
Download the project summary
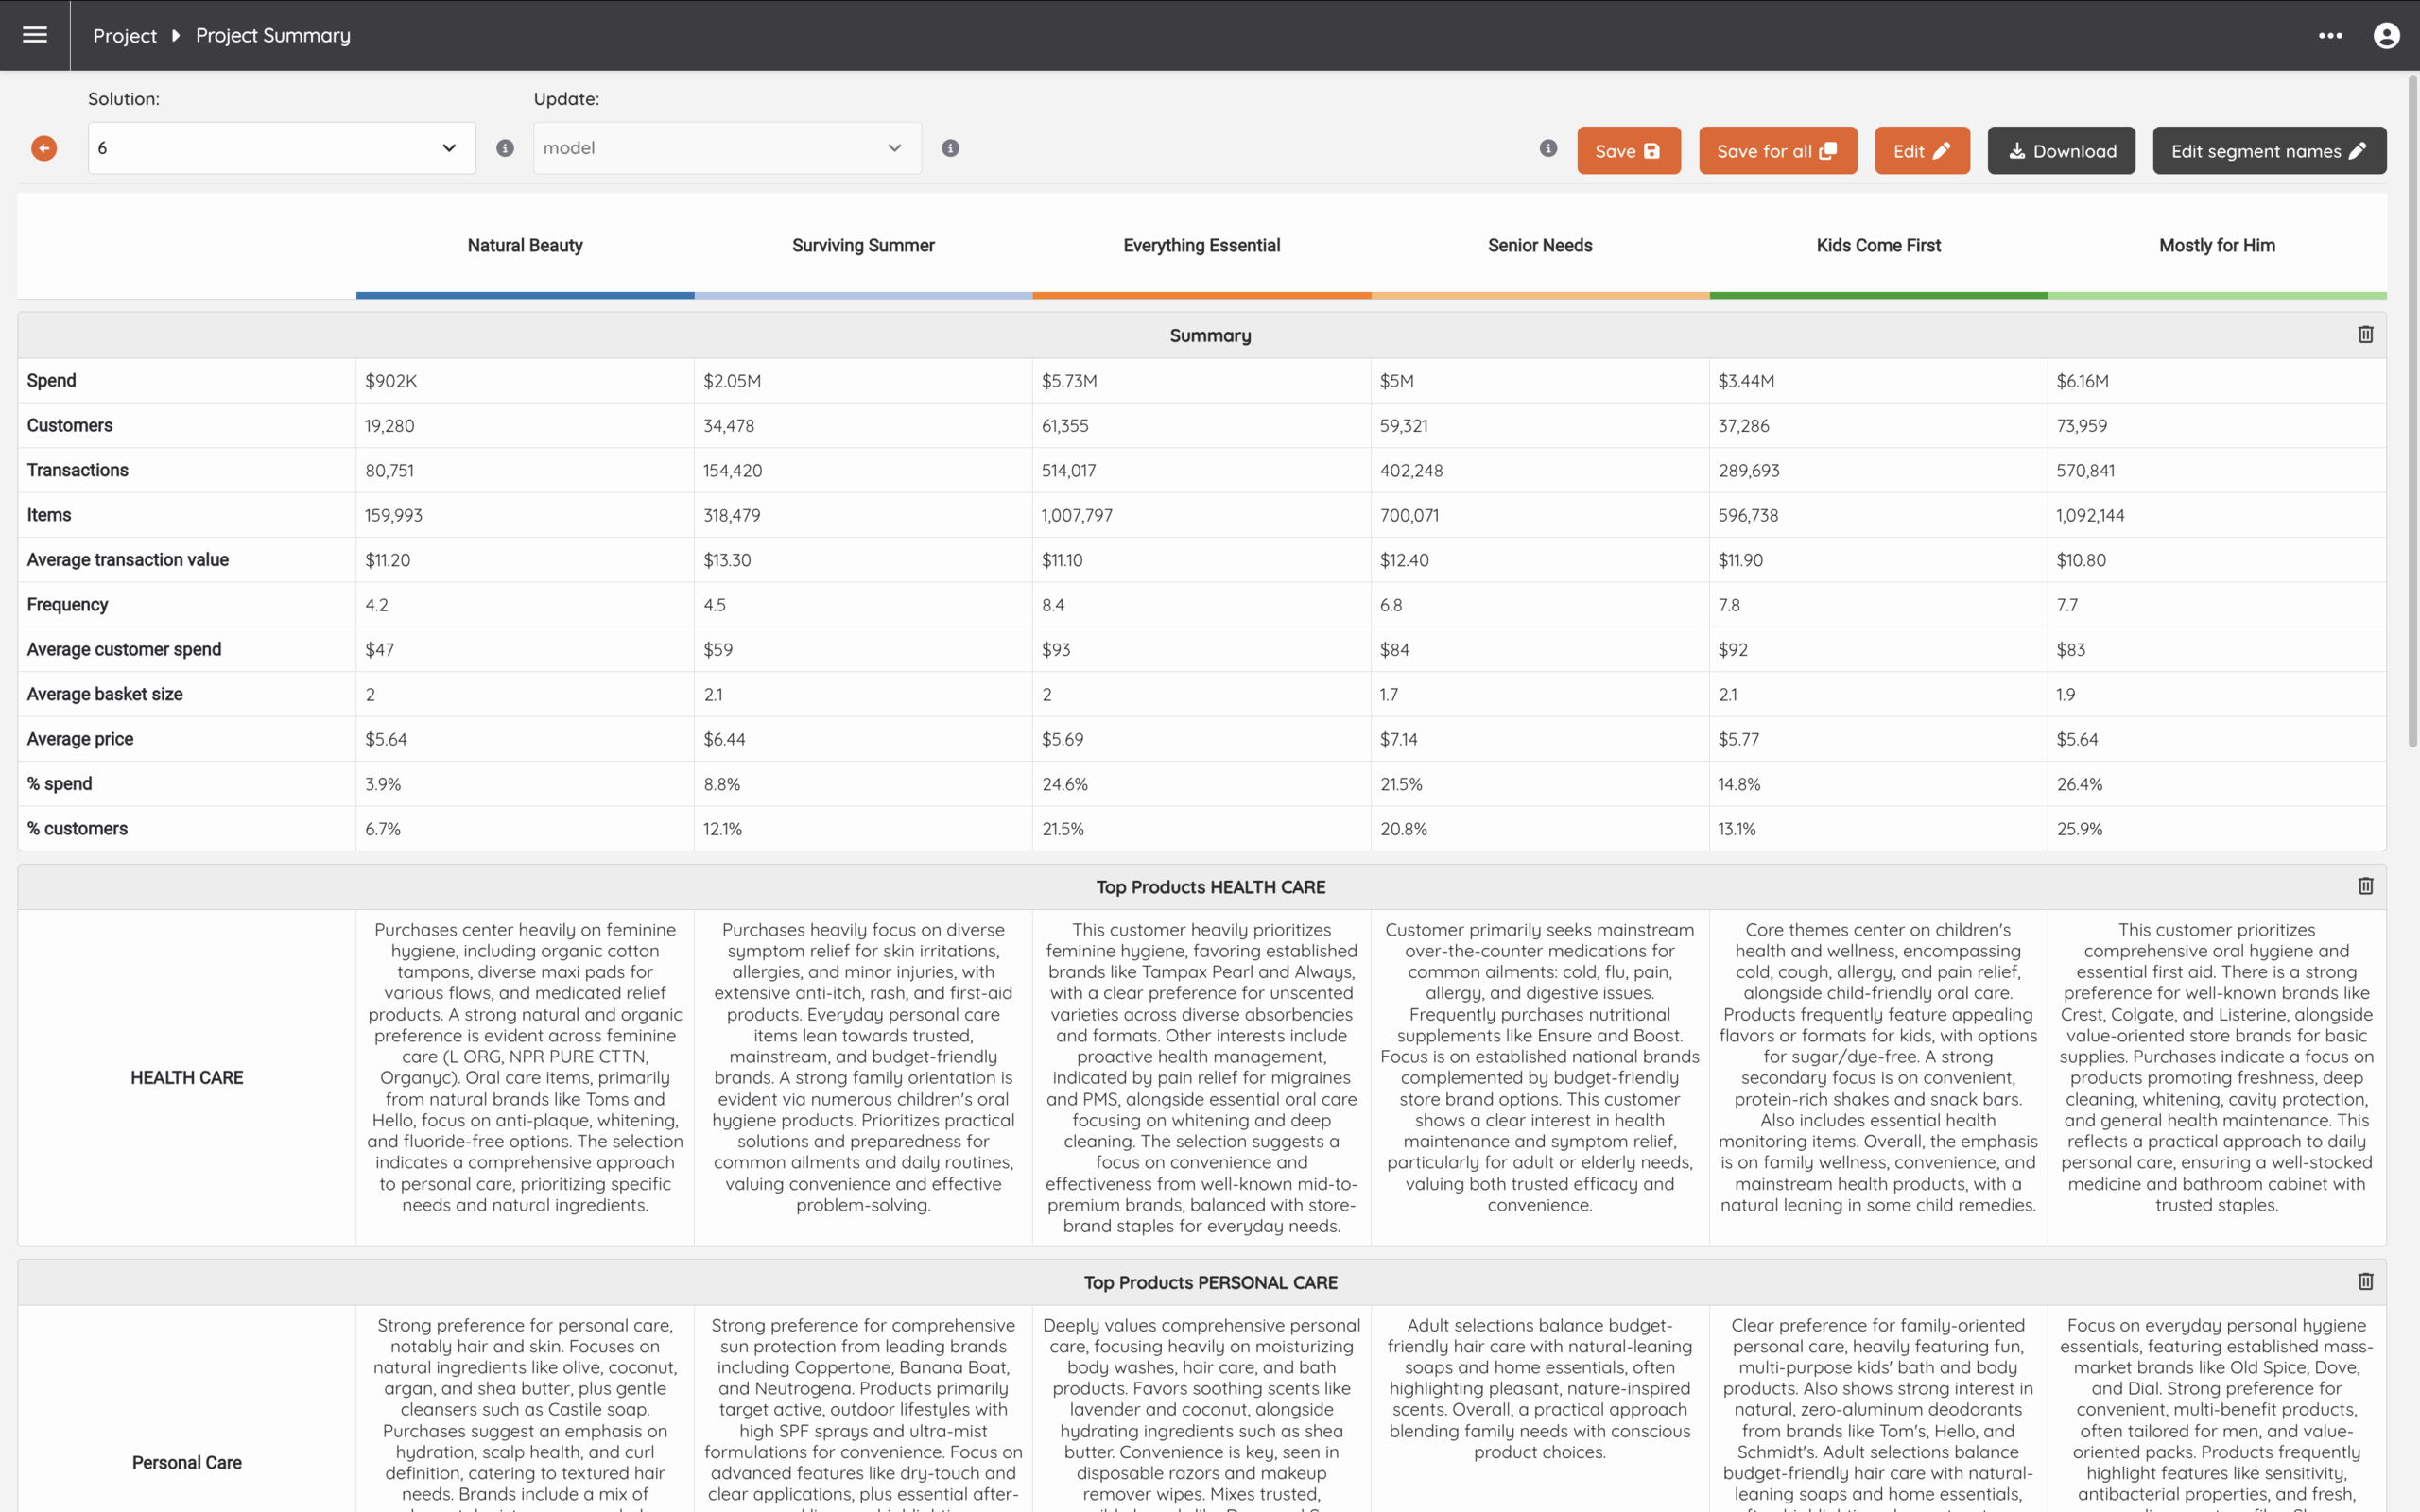tap(2061, 150)
